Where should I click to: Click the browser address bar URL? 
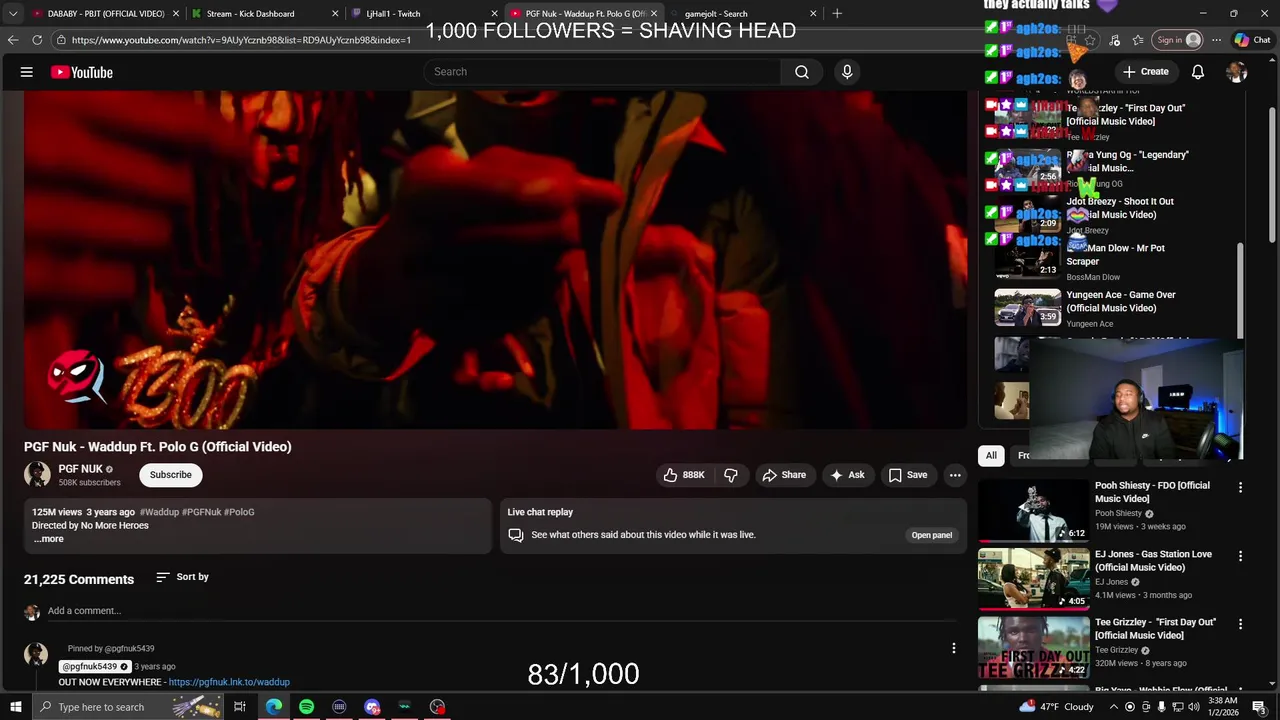coord(241,40)
